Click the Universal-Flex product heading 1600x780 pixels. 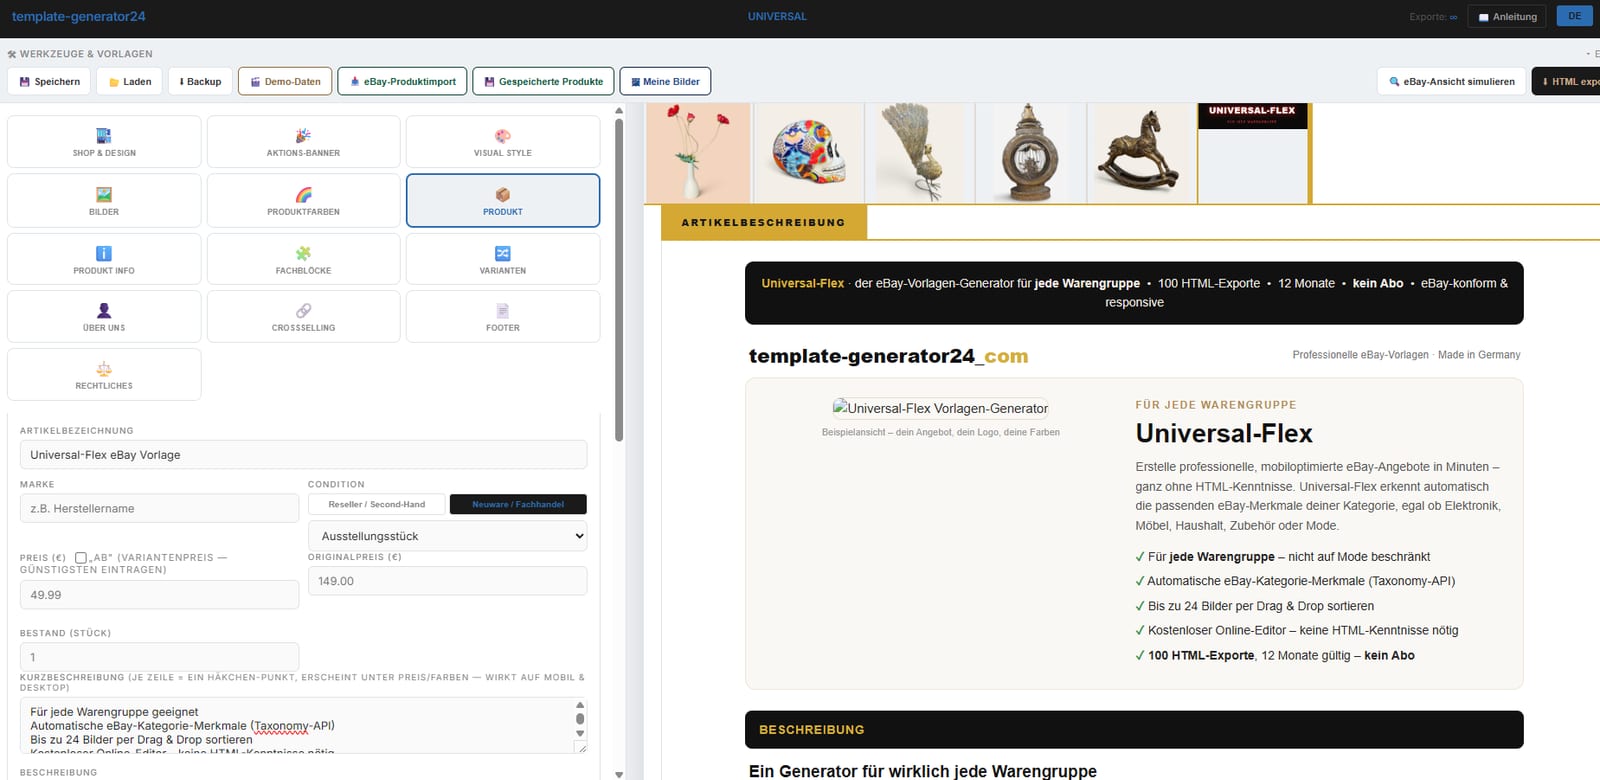coord(1224,433)
